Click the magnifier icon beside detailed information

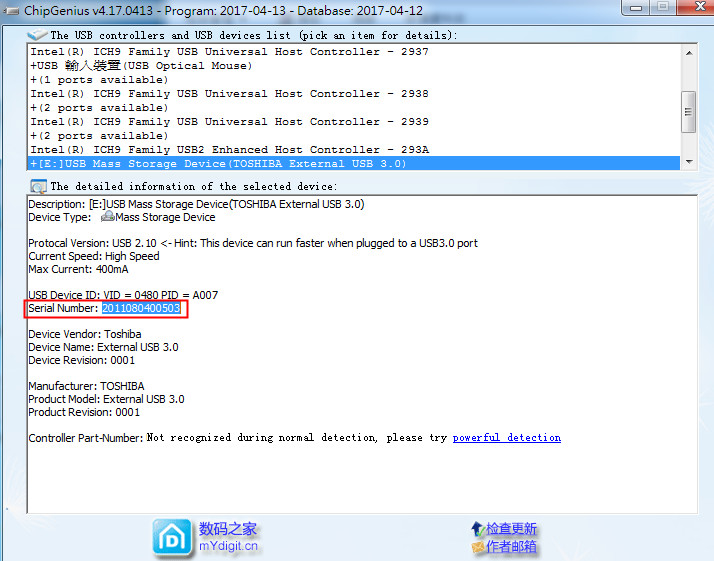38,186
